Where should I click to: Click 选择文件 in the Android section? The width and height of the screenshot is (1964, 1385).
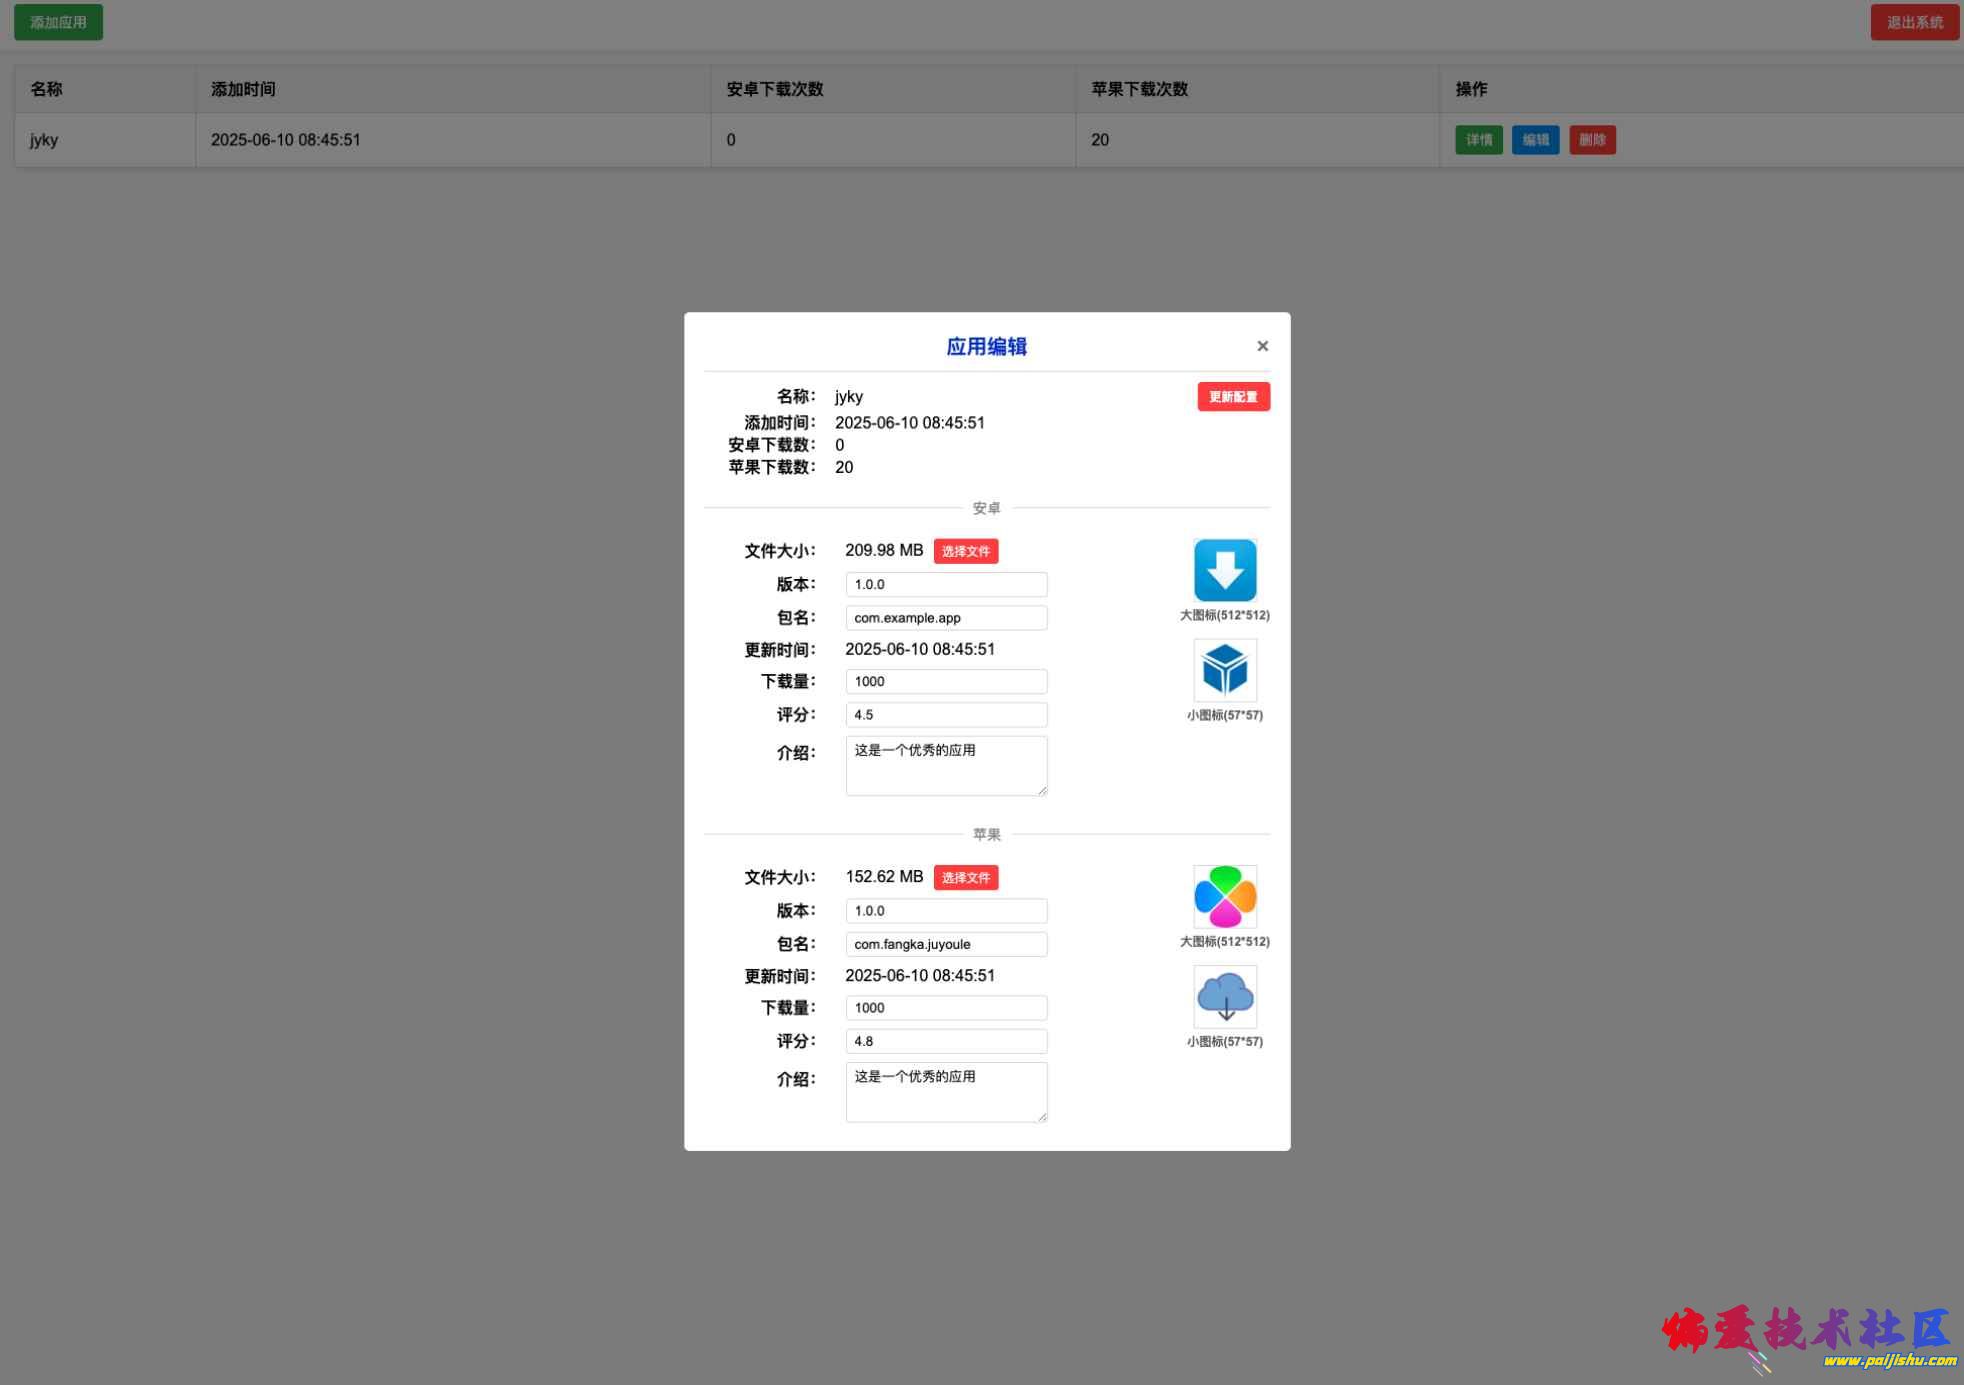click(x=965, y=551)
